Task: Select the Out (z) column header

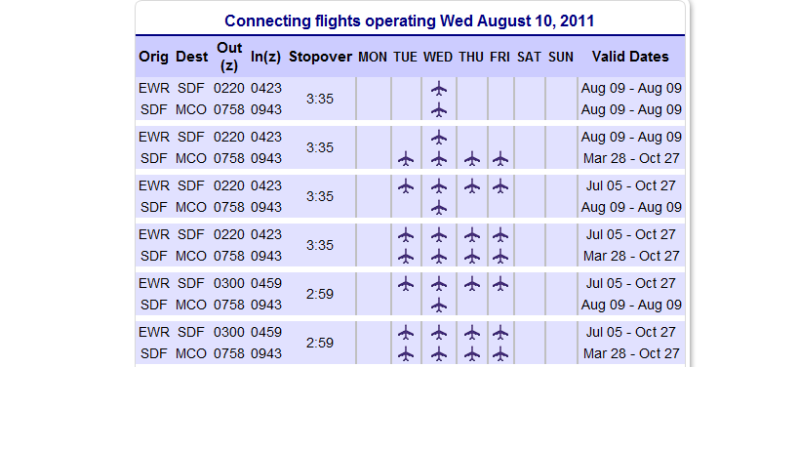Action: click(x=229, y=57)
